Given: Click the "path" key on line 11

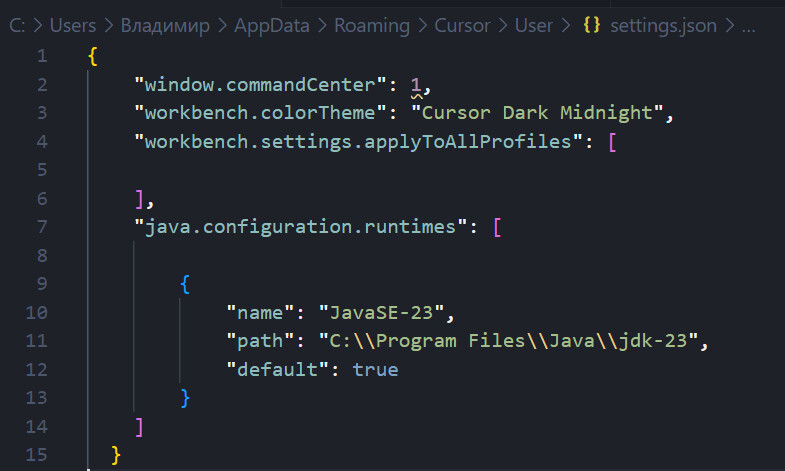Looking at the screenshot, I should tap(260, 341).
